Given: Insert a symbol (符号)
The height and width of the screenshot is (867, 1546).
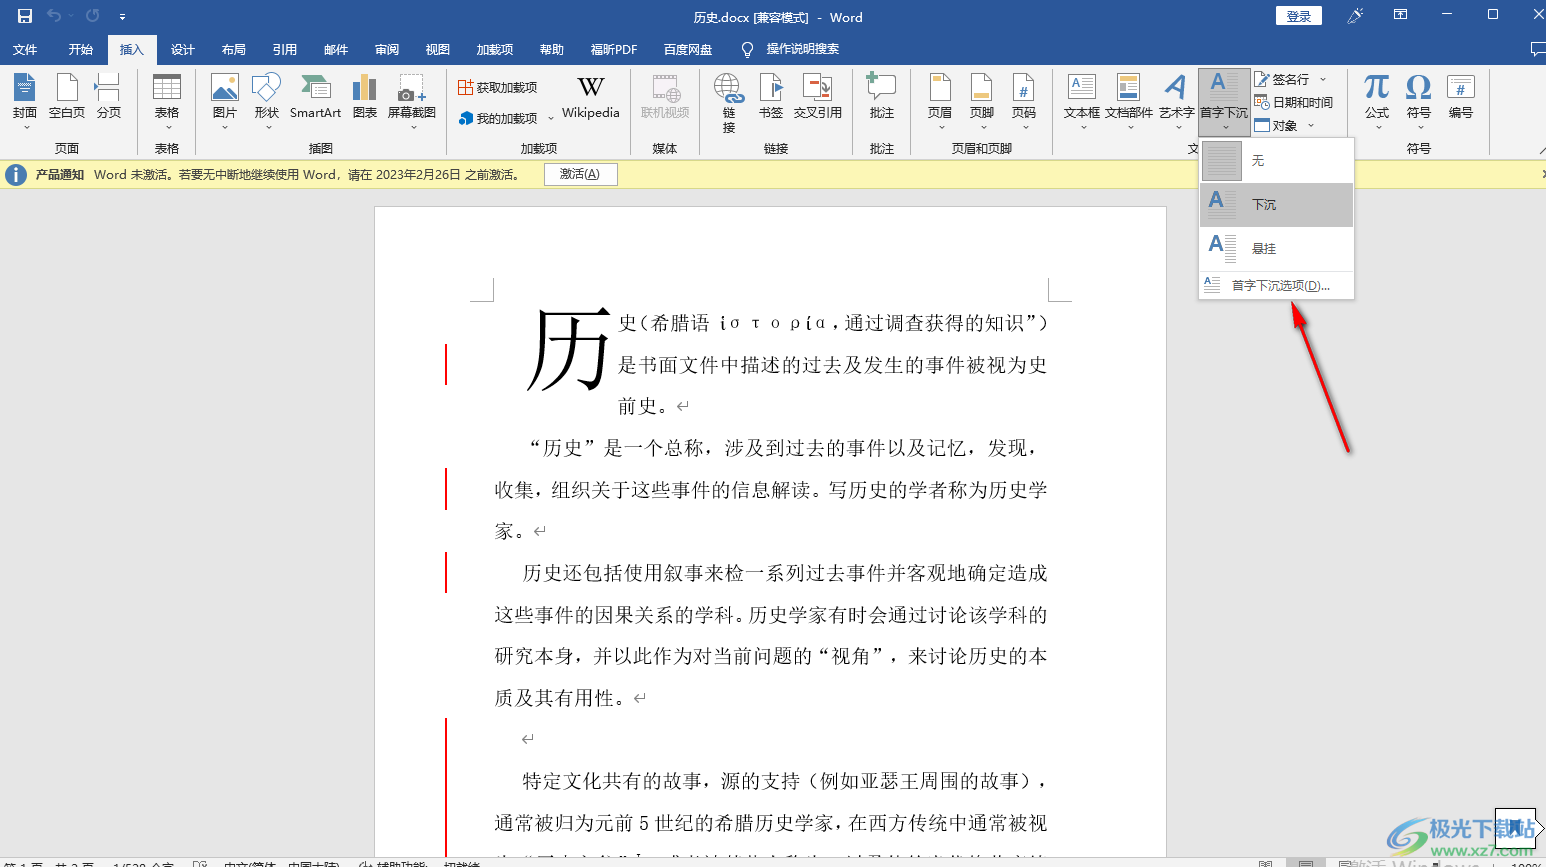Looking at the screenshot, I should (1419, 100).
